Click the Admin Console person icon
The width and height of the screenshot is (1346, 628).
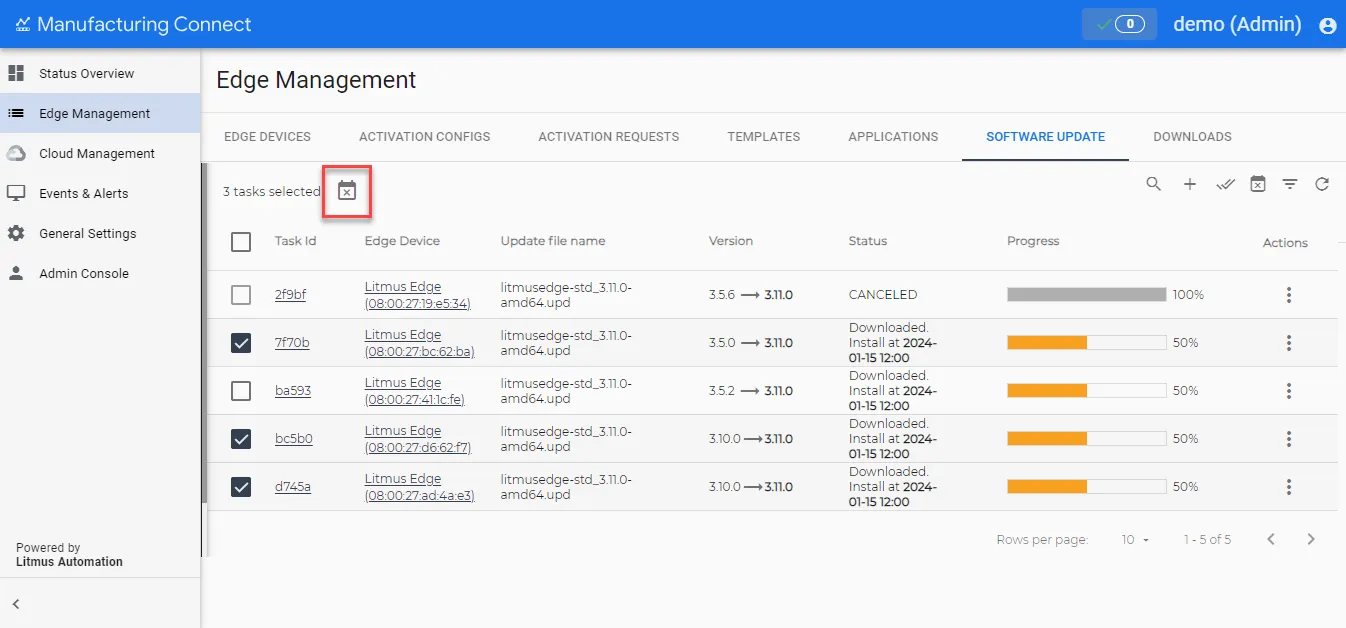pyautogui.click(x=16, y=273)
